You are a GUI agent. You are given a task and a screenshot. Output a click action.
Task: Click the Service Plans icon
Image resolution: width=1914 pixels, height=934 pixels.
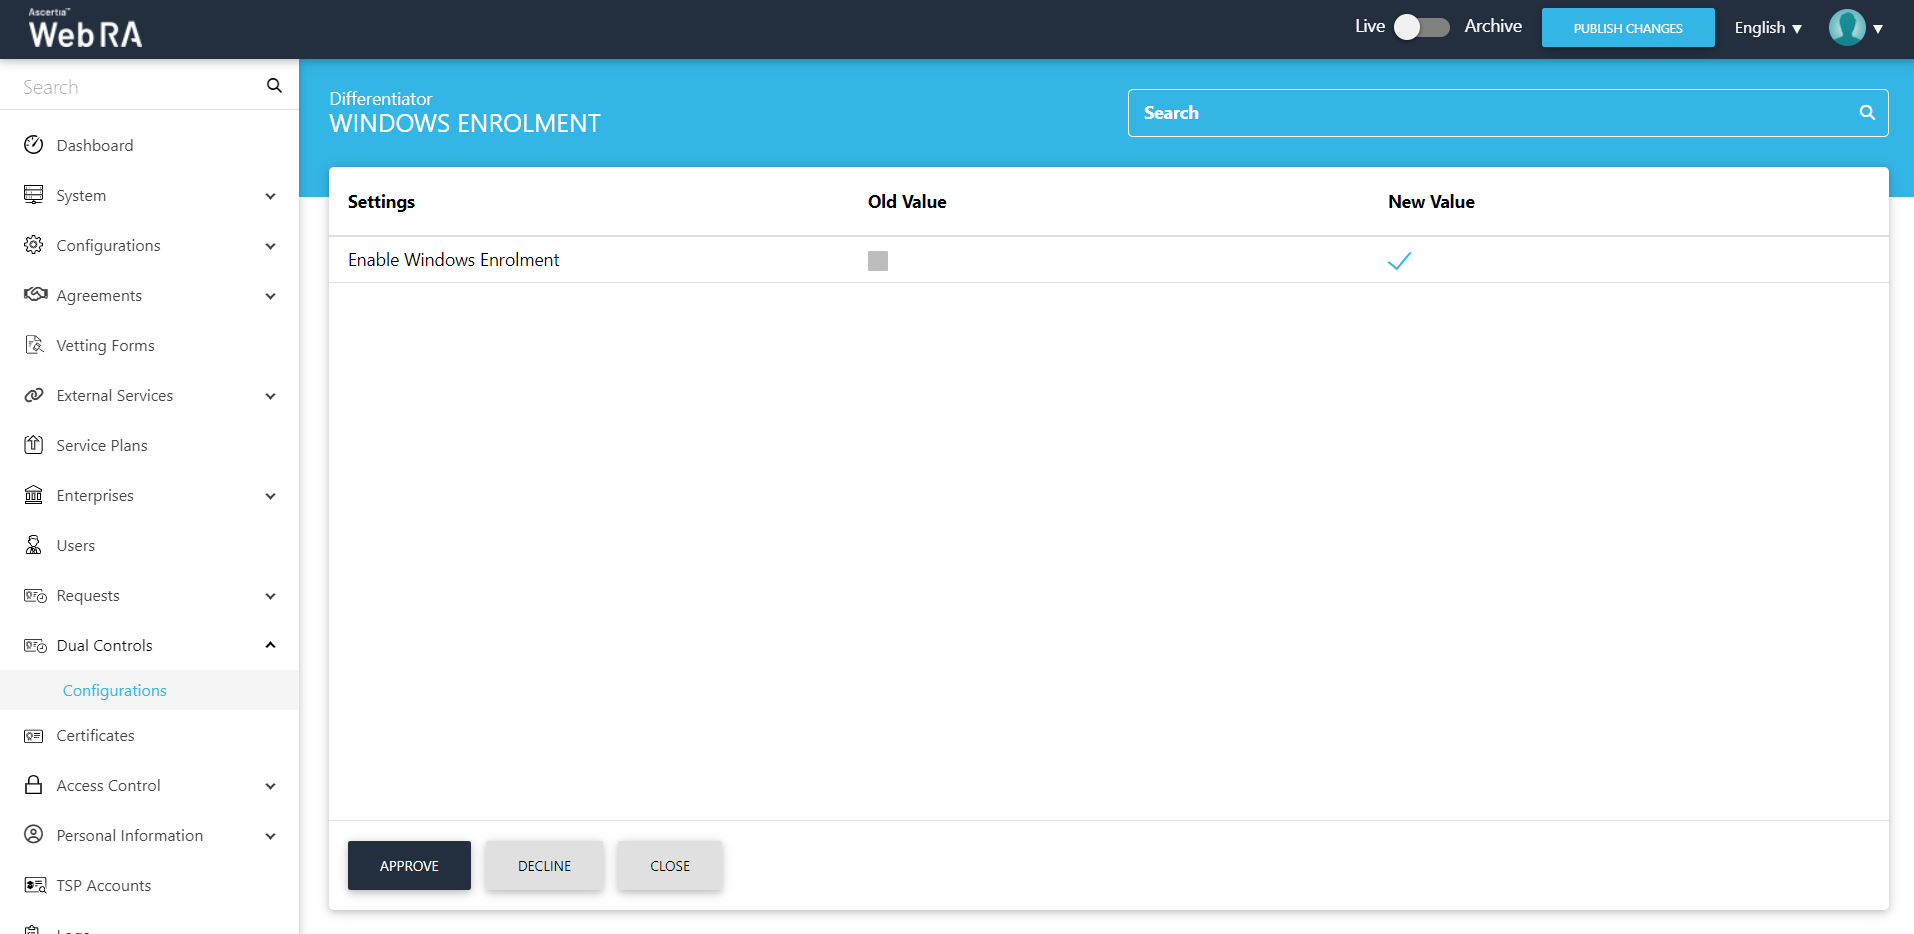[x=34, y=445]
